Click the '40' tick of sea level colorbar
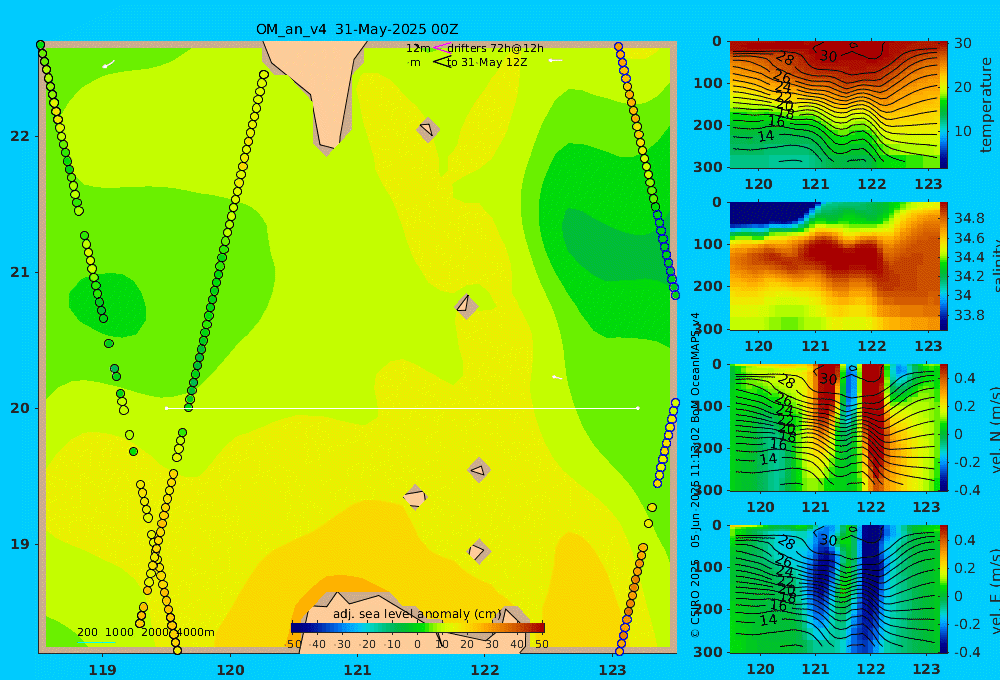Screen dimensions: 1000x680 (517, 644)
